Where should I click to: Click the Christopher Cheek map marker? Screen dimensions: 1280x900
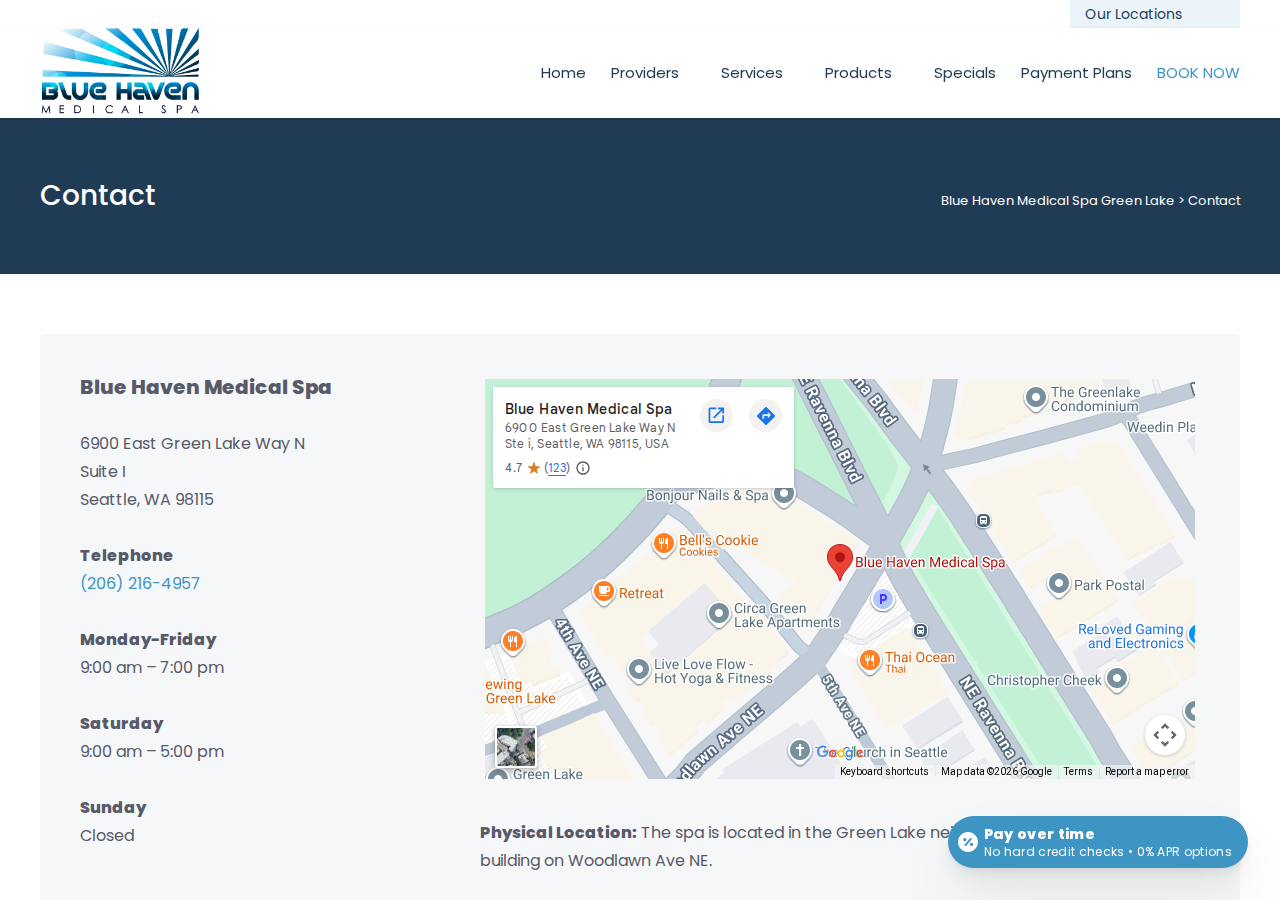coord(1117,680)
